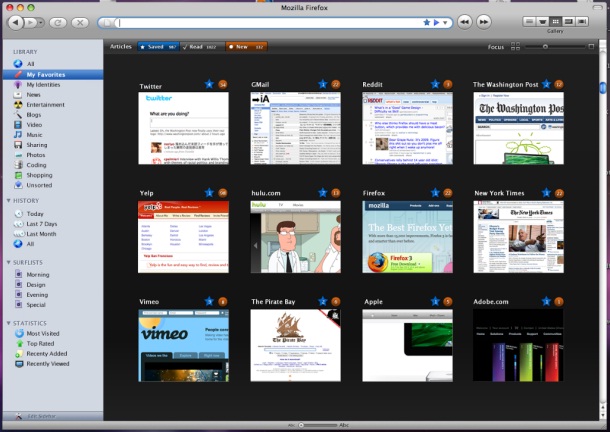The height and width of the screenshot is (432, 610).
Task: Toggle the blue star on Vimeo
Action: (x=209, y=301)
